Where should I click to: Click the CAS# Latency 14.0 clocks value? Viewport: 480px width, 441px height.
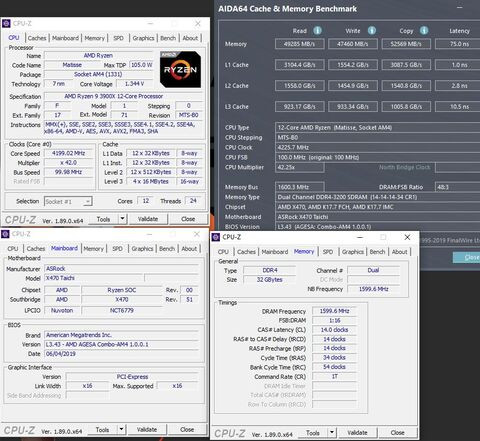[334, 330]
